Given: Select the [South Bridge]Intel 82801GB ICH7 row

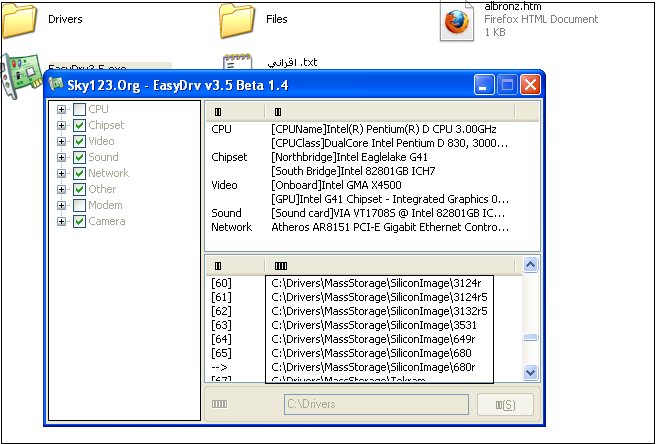Looking at the screenshot, I should pyautogui.click(x=360, y=171).
